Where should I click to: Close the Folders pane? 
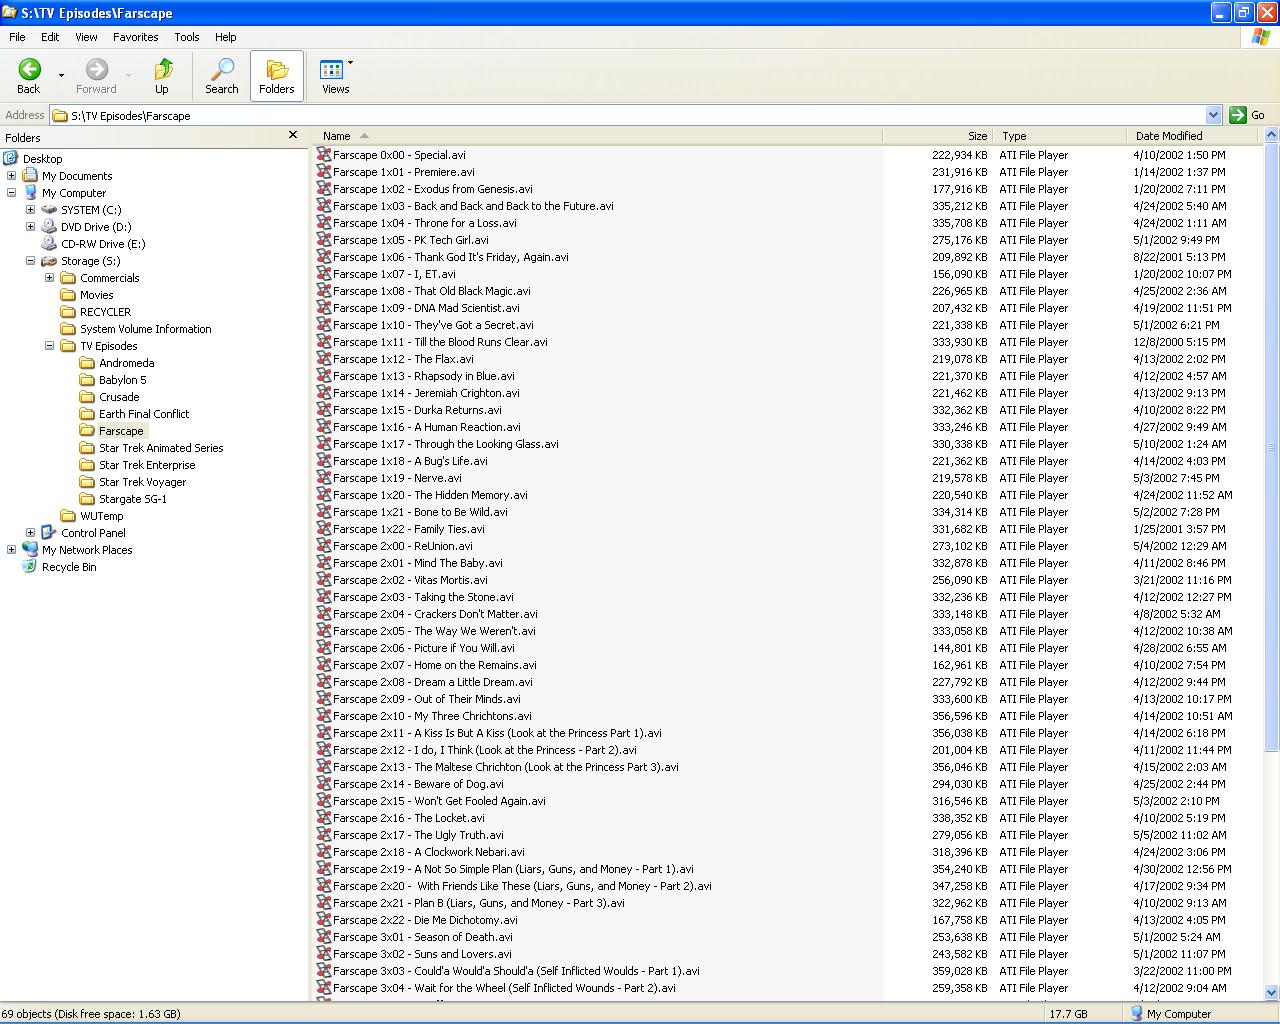click(293, 135)
